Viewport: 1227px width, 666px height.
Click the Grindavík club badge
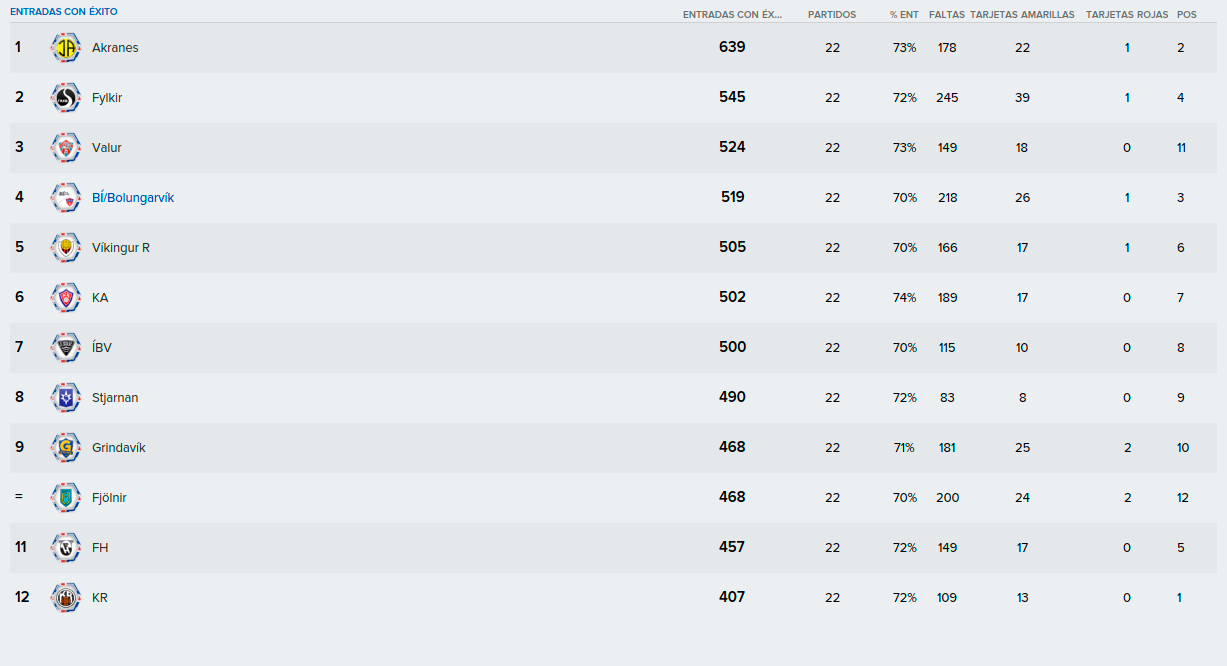point(66,448)
